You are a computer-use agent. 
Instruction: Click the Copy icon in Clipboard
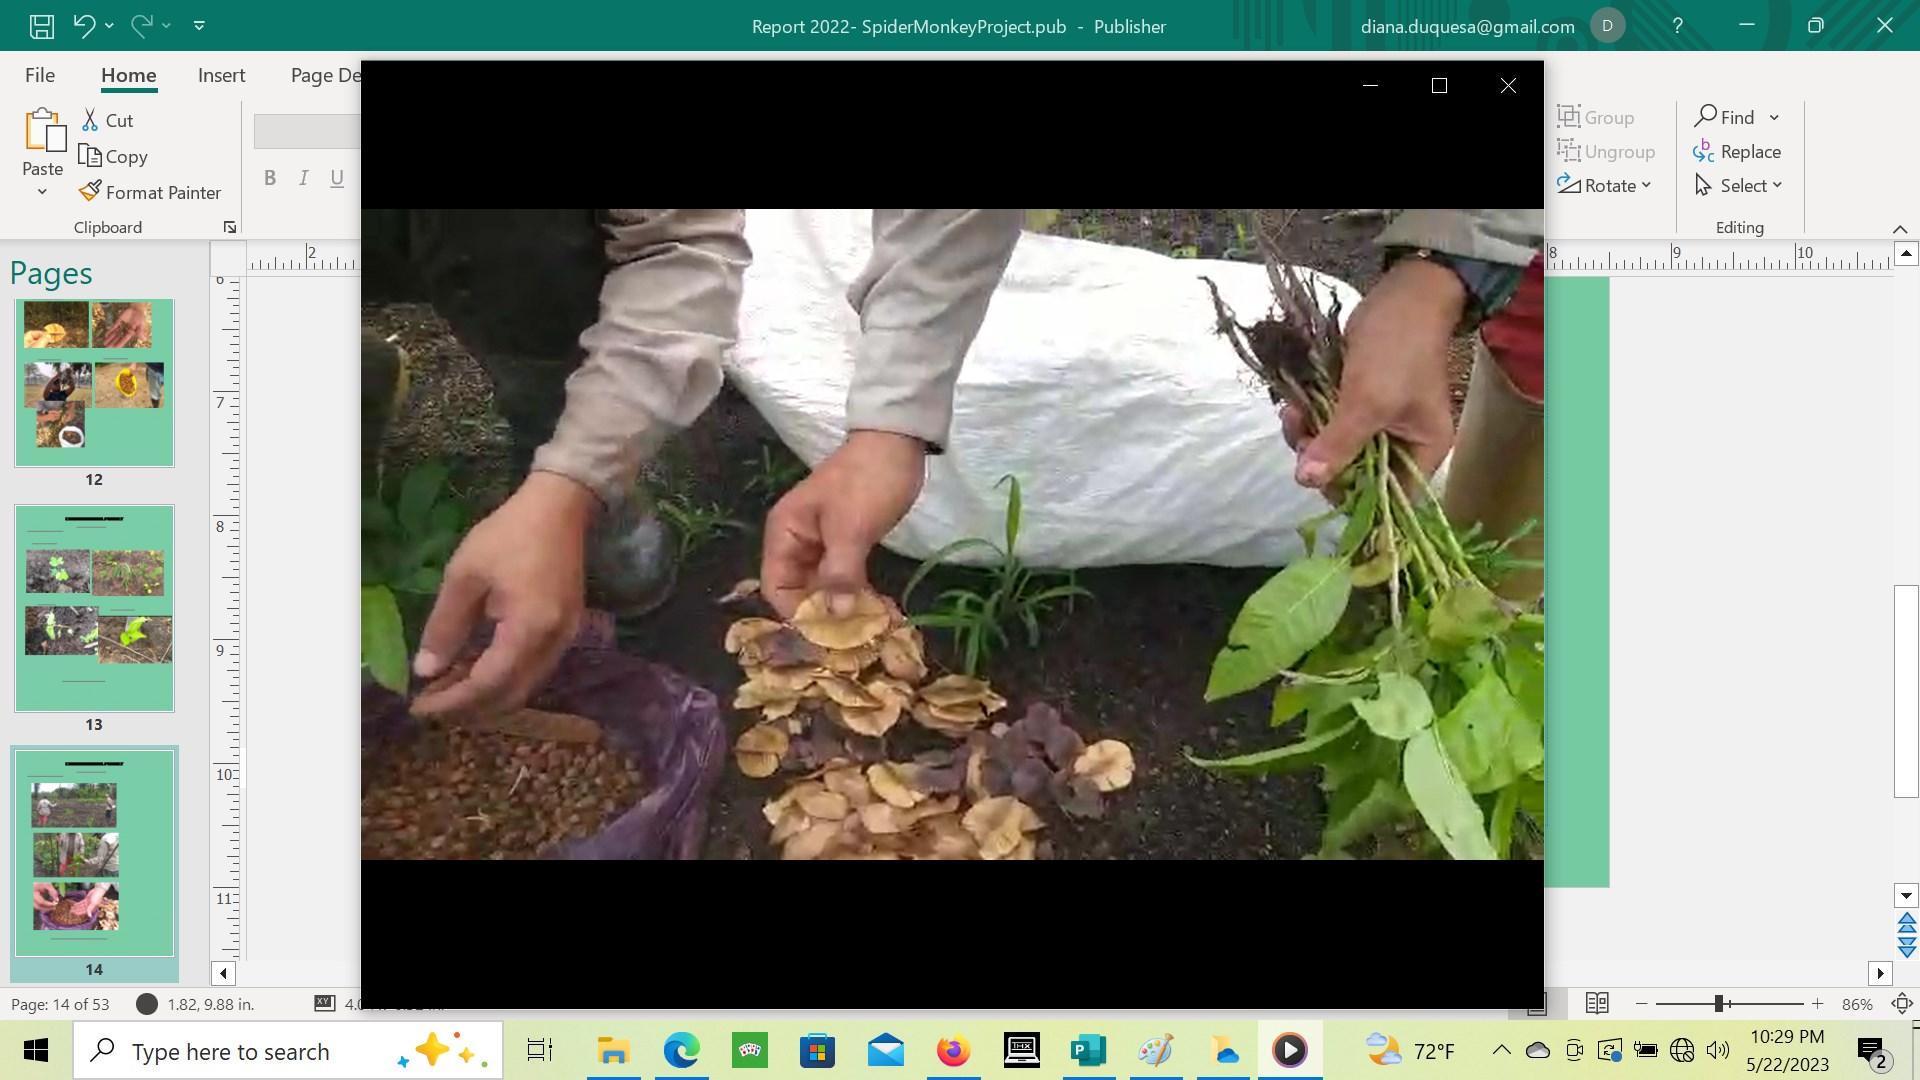(x=90, y=156)
